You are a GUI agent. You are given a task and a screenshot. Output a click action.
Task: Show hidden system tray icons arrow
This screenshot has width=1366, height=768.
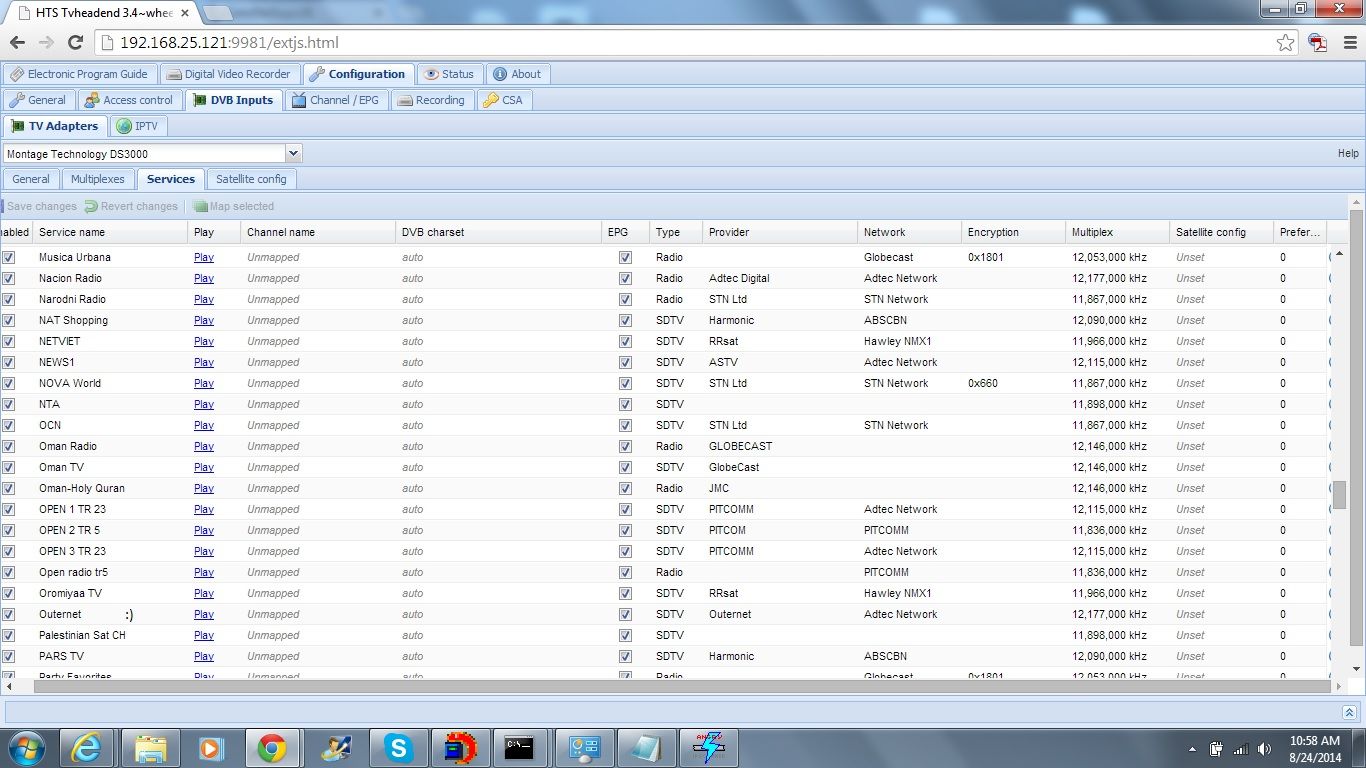pos(1192,749)
